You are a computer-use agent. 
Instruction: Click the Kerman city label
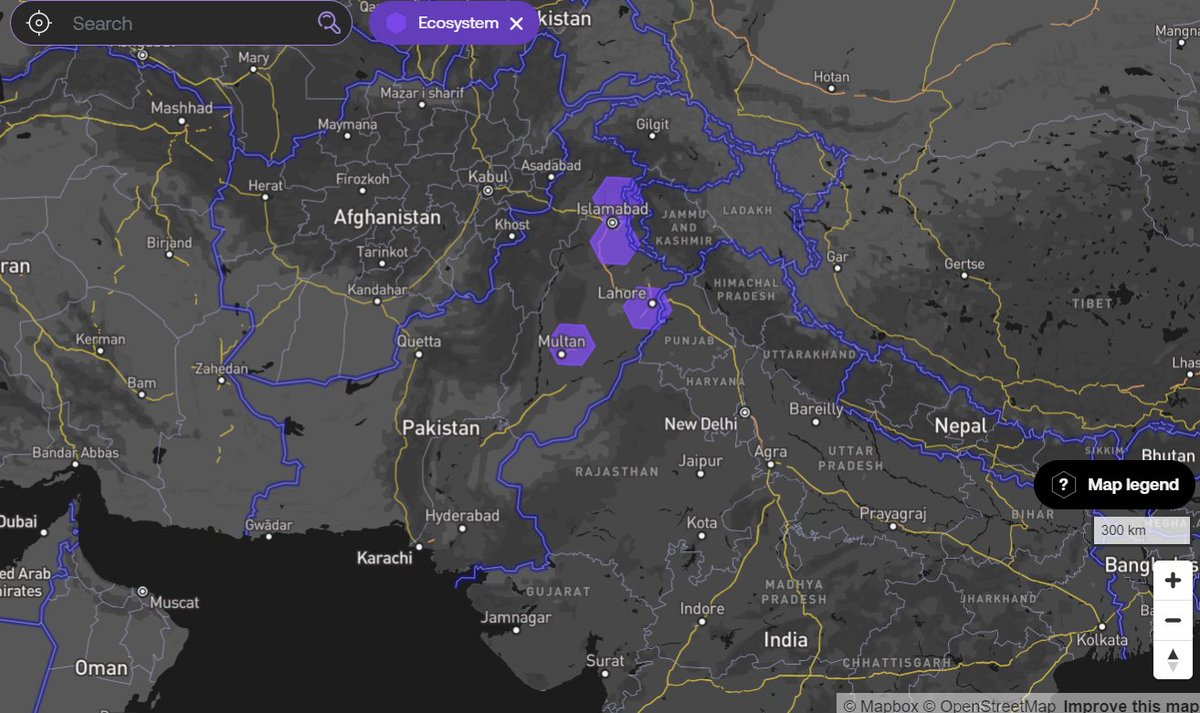coord(100,340)
